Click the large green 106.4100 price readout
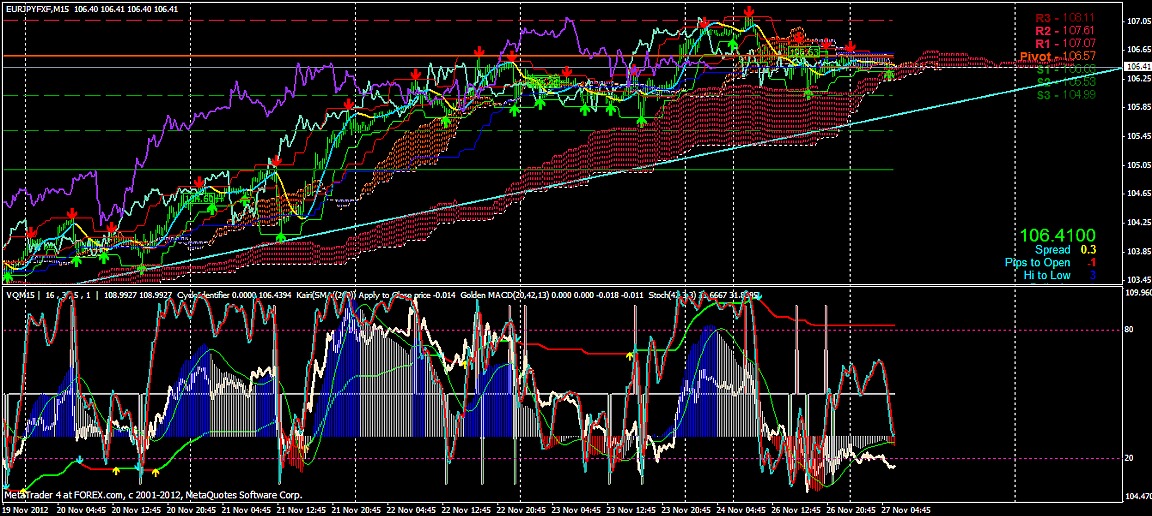 click(x=1058, y=236)
